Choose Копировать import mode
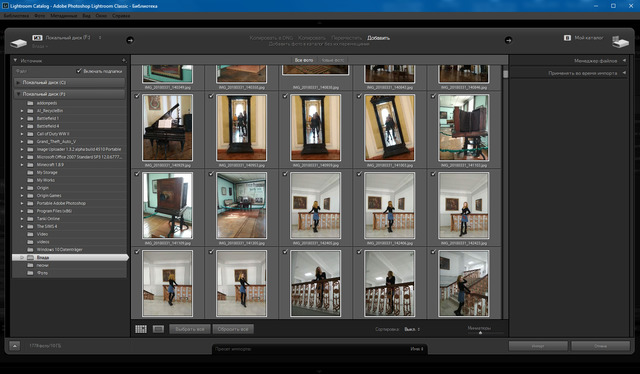 [312, 38]
